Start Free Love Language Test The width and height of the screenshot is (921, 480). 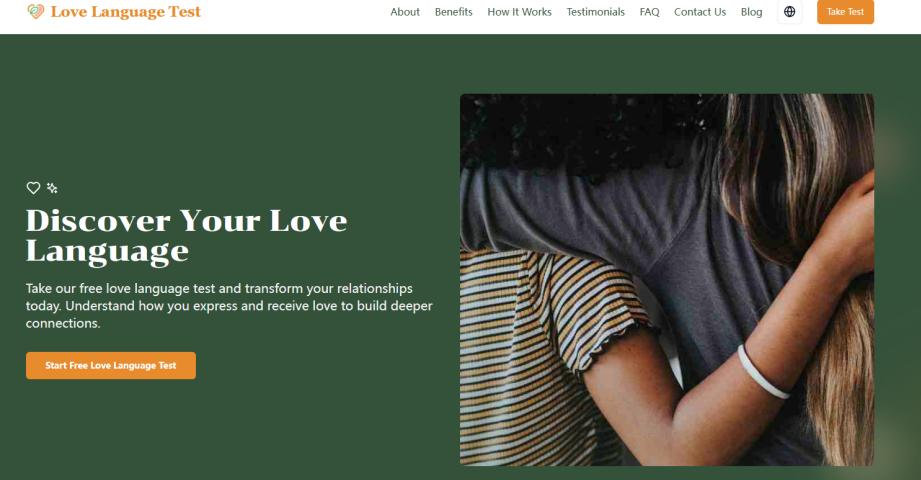click(111, 365)
